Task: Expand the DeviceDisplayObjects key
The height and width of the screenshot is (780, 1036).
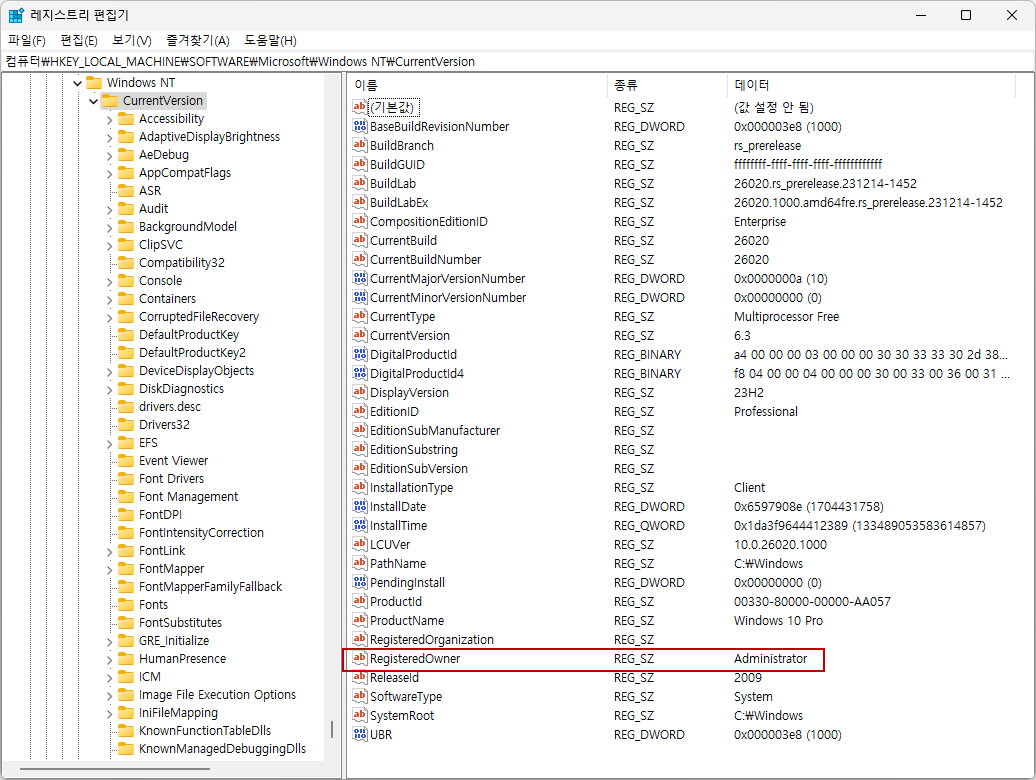Action: tap(110, 372)
